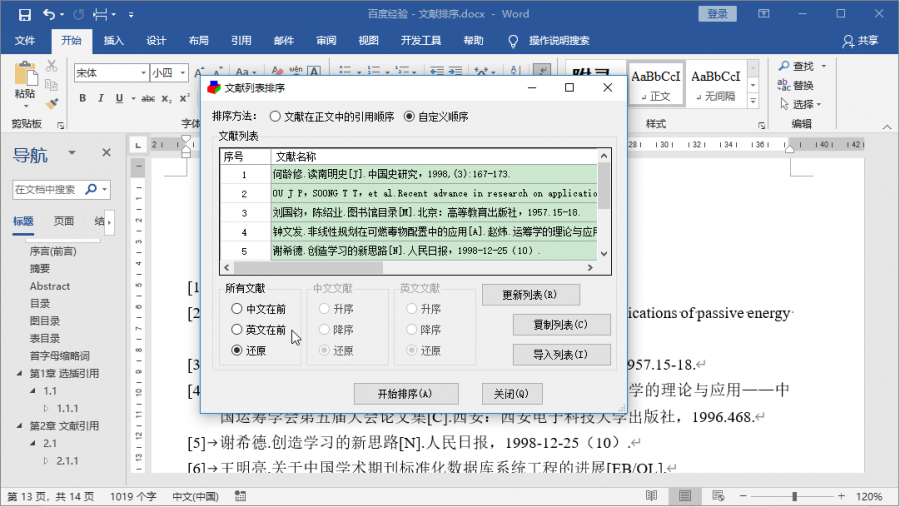Switch to Web Layout view in status bar
The image size is (900, 507).
coord(717,496)
